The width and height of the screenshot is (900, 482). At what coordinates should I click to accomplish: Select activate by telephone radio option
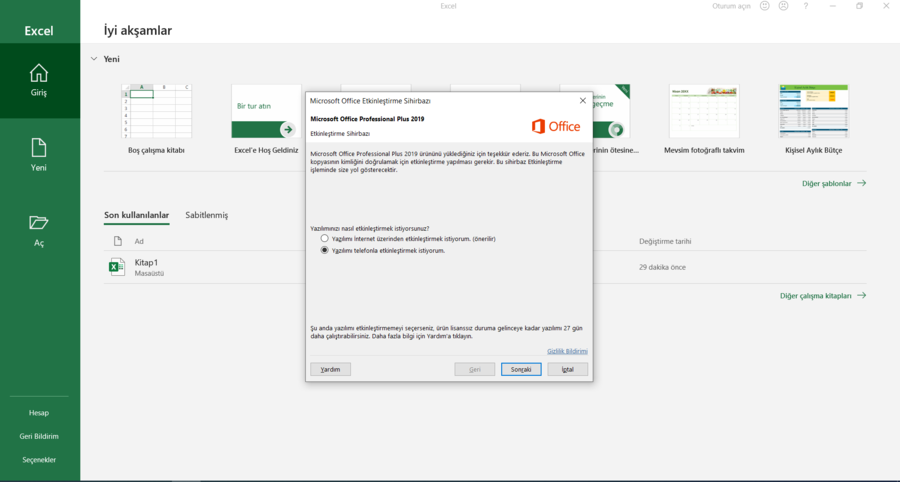pos(325,250)
